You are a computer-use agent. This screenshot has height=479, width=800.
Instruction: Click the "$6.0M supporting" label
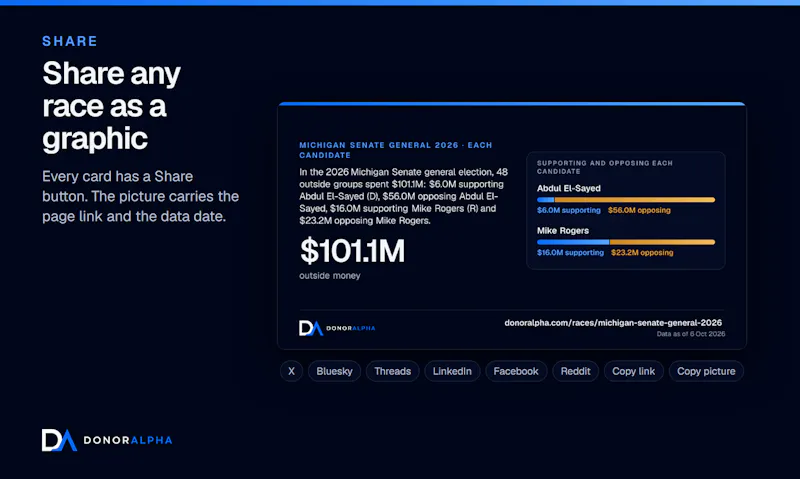coord(568,210)
